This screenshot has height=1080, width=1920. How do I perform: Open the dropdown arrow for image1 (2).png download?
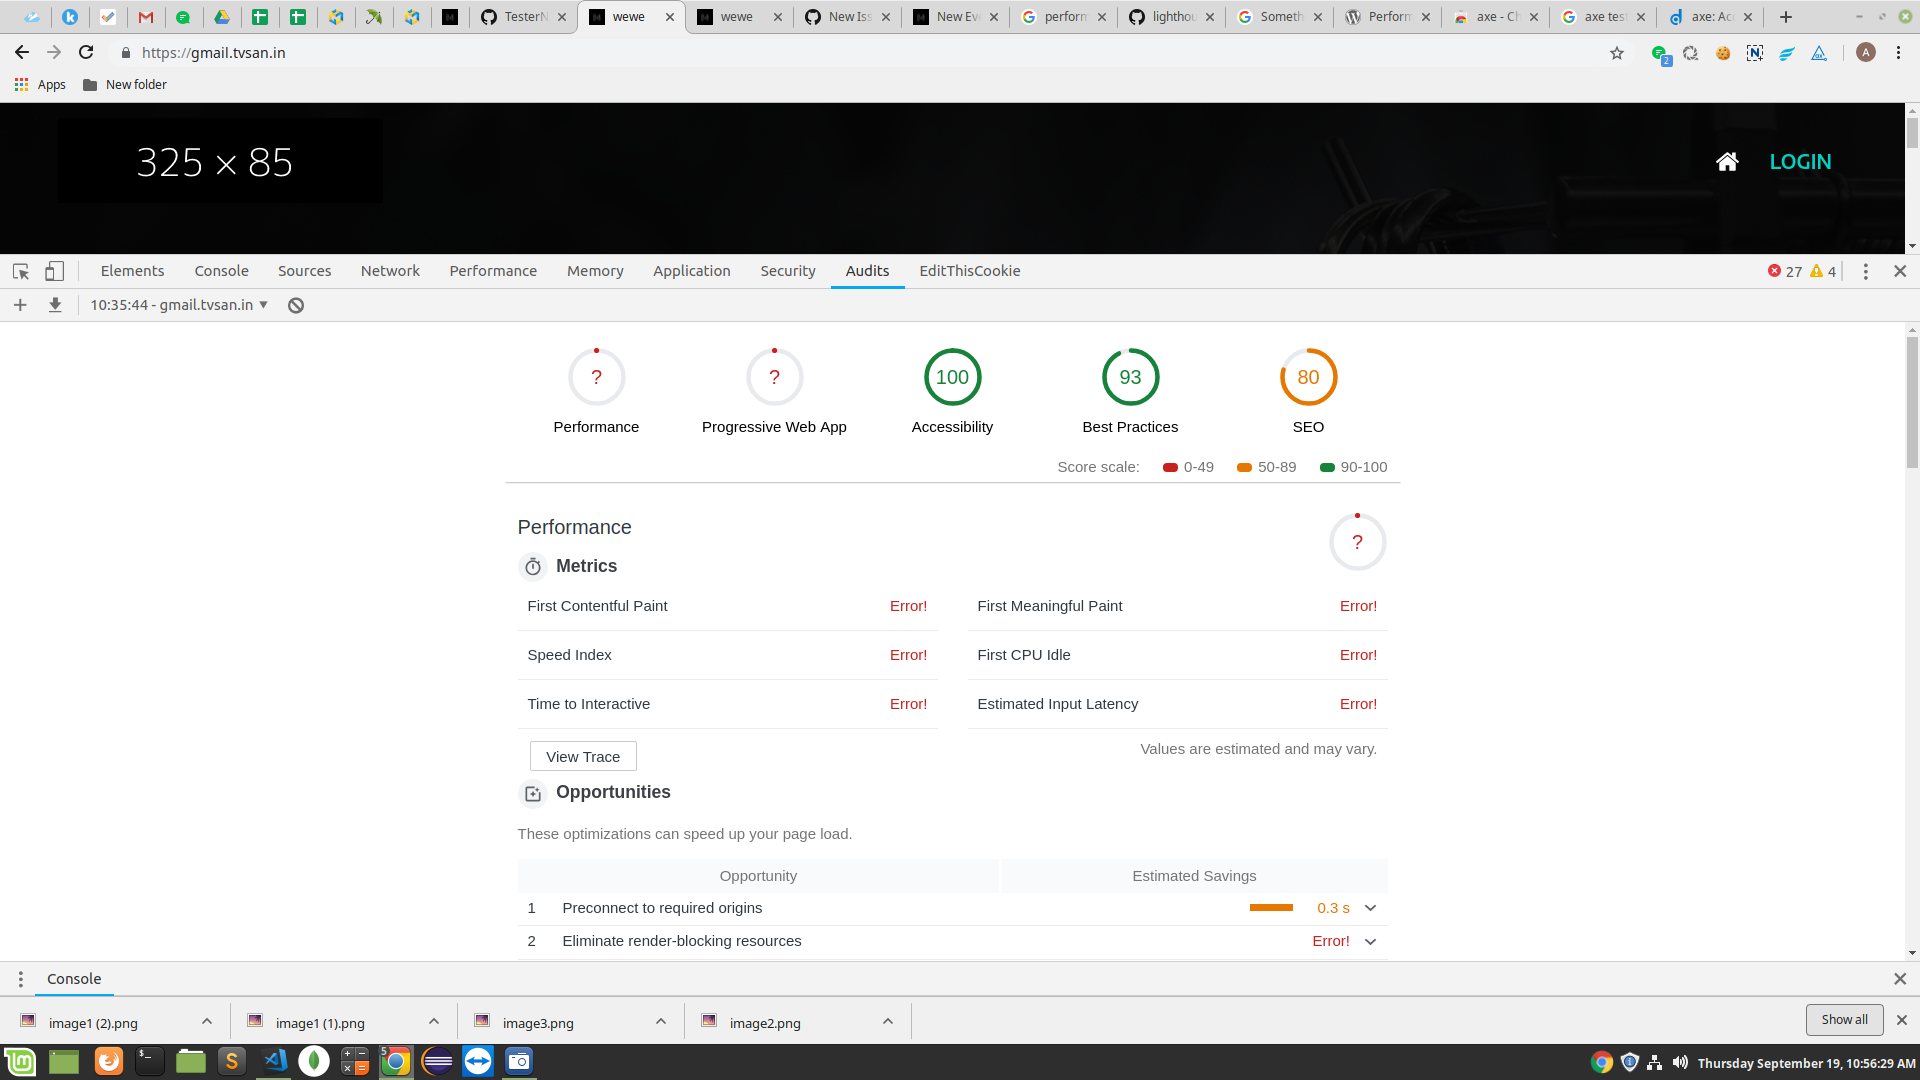click(207, 1021)
